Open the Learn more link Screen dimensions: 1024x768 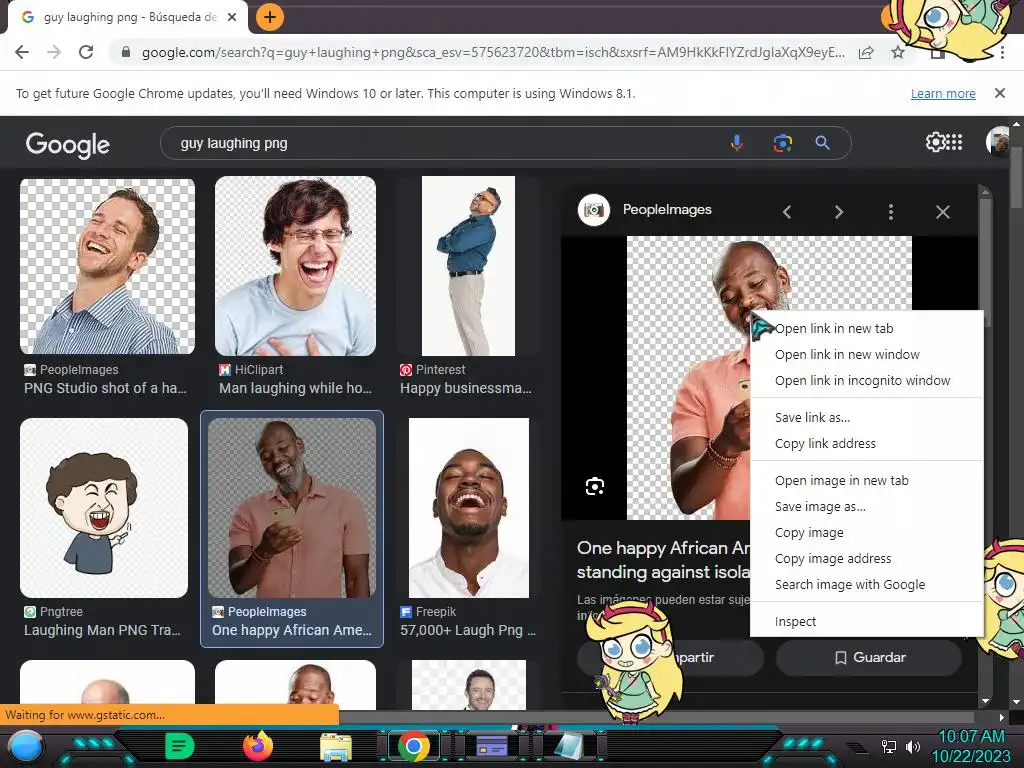pyautogui.click(x=943, y=93)
